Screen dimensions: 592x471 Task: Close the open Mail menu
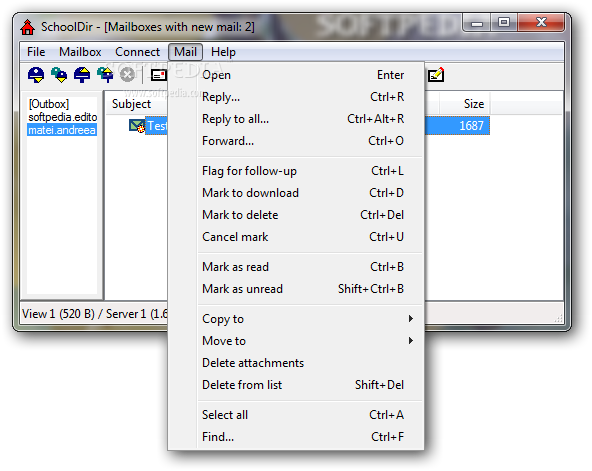click(x=185, y=52)
